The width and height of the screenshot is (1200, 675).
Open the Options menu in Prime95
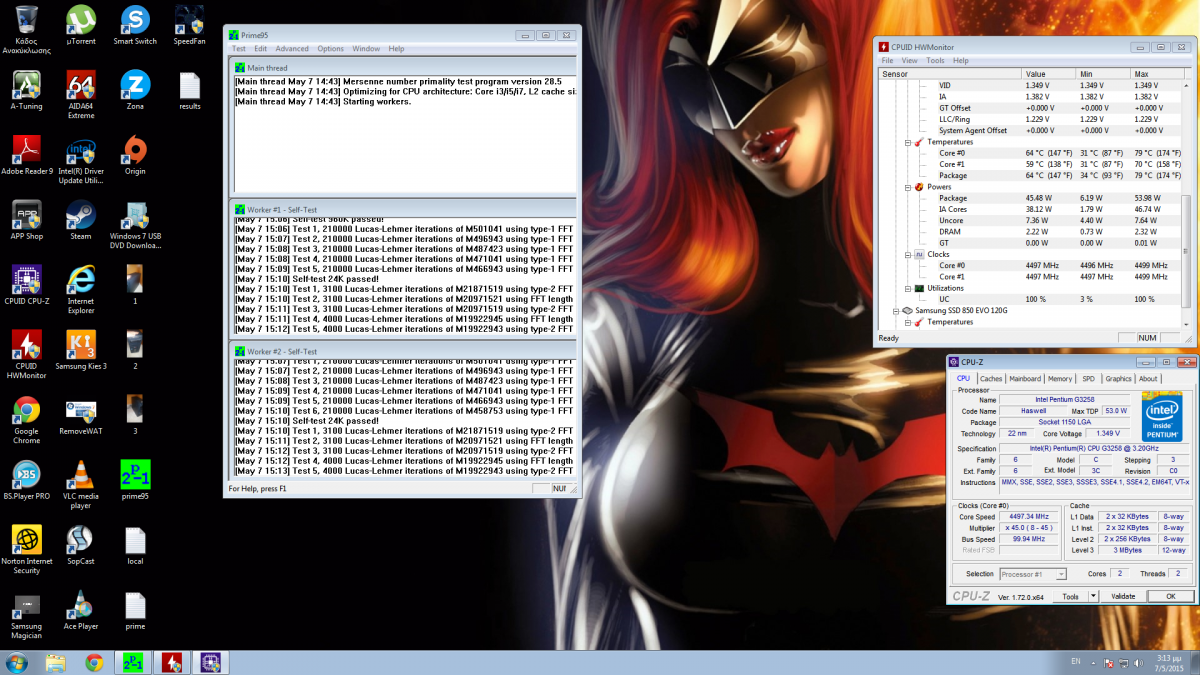tap(331, 49)
